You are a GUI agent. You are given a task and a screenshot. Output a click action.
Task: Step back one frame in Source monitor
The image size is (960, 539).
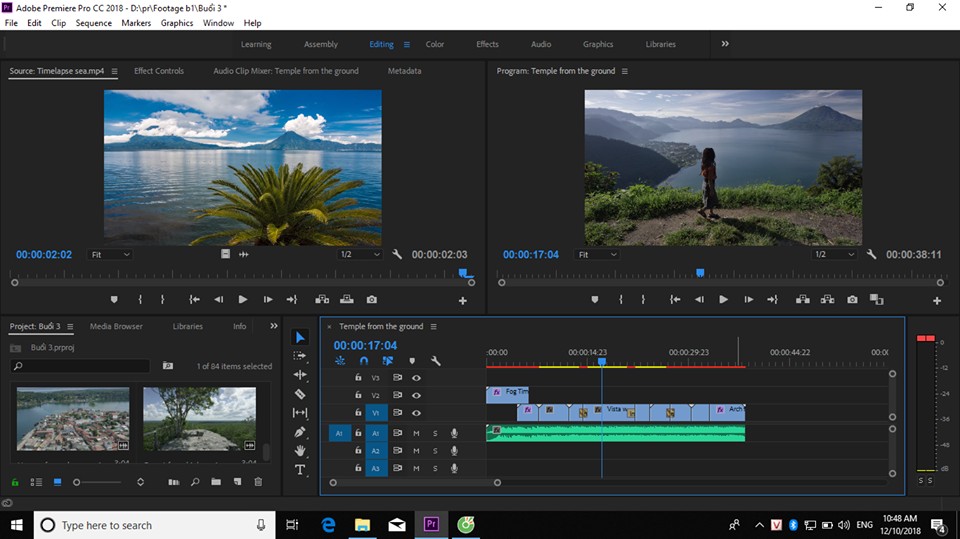[x=219, y=300]
